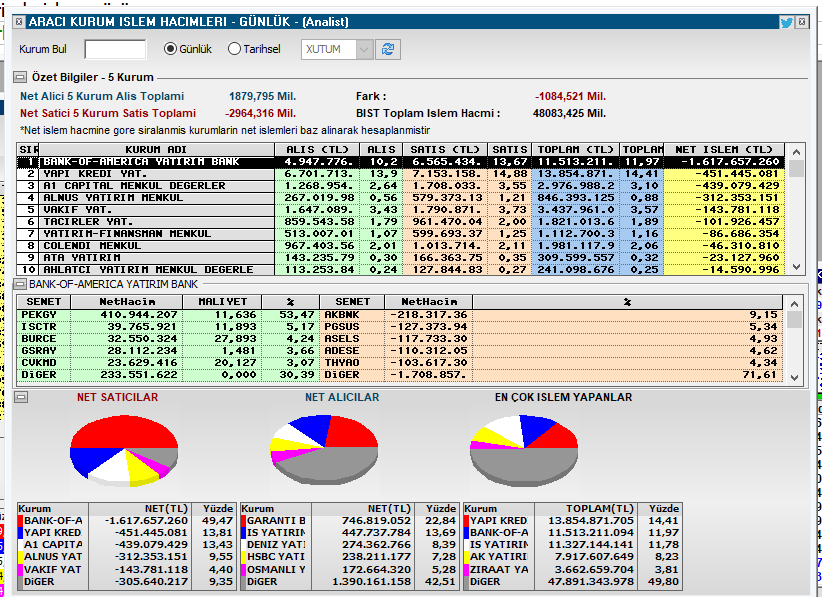The image size is (822, 597).
Task: Click red swatch beside GARANTI B legend entry
Action: (x=243, y=520)
